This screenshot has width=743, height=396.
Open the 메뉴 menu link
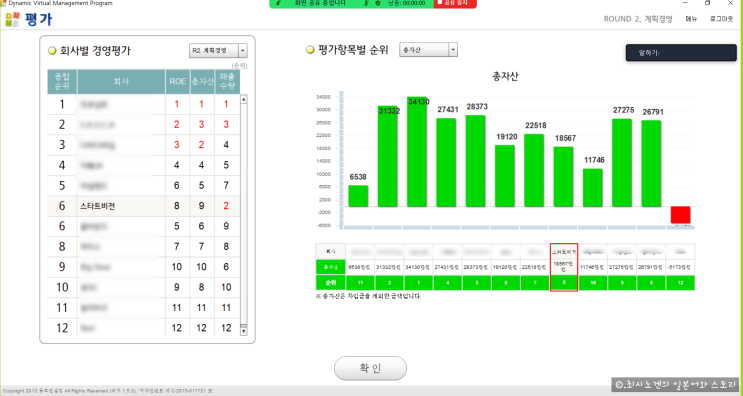coord(691,19)
